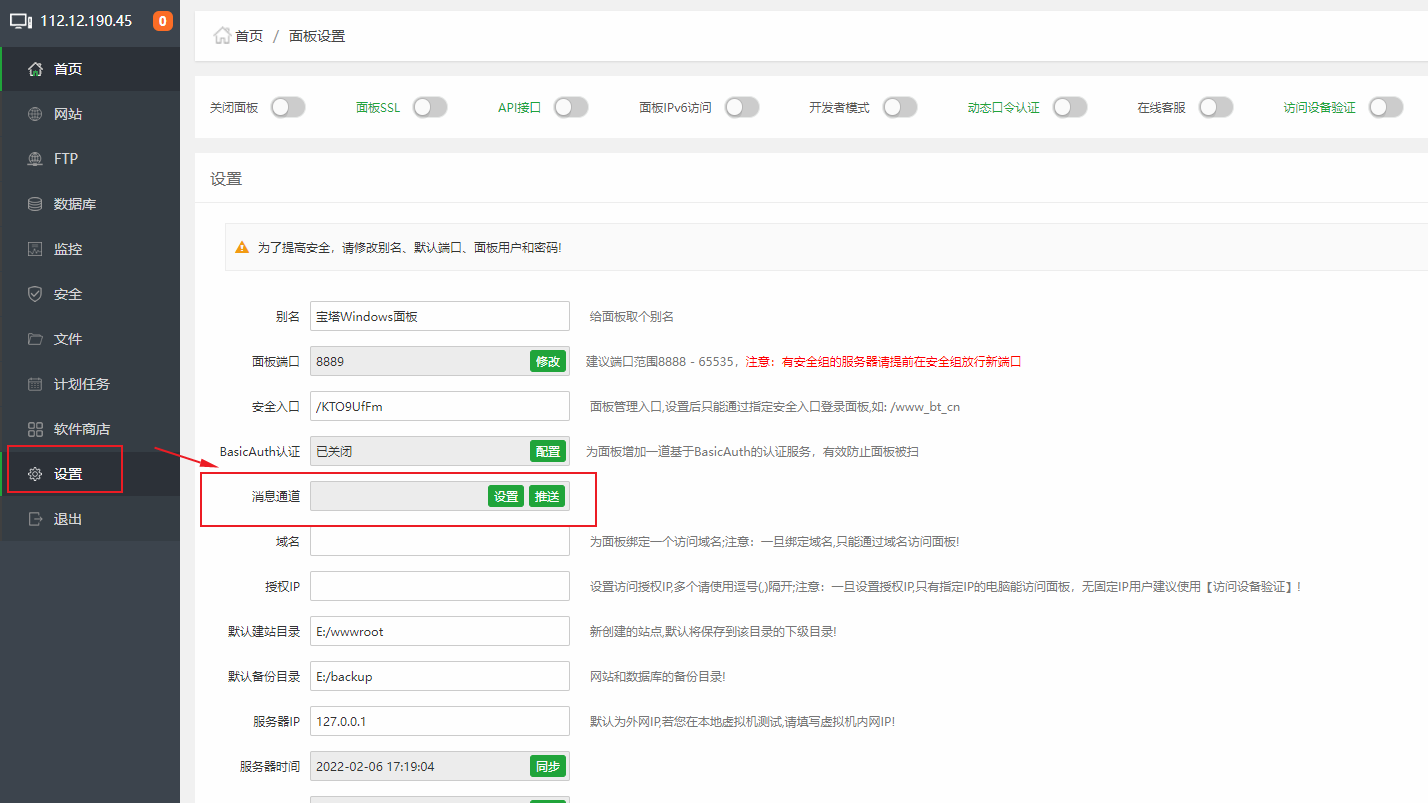
Task: Click the 默认备份目录 input field
Action: coord(440,676)
